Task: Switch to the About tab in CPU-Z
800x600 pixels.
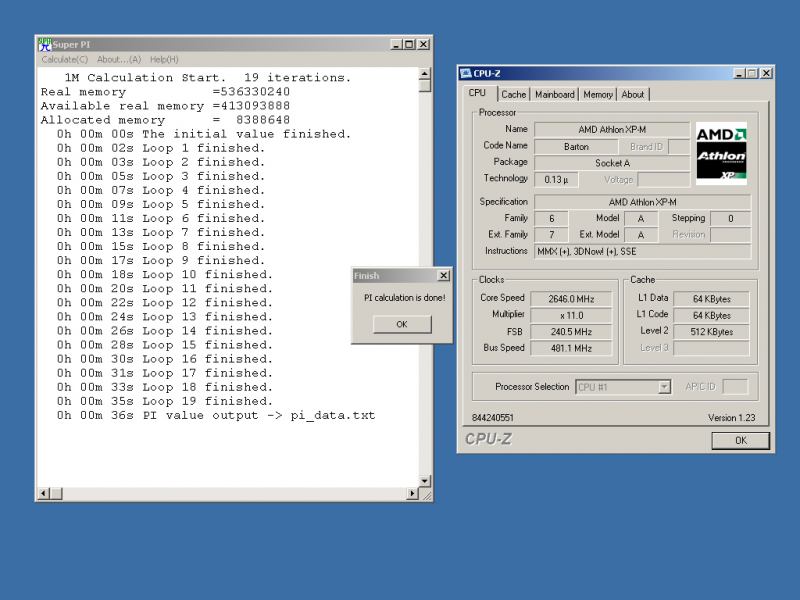Action: click(x=633, y=94)
